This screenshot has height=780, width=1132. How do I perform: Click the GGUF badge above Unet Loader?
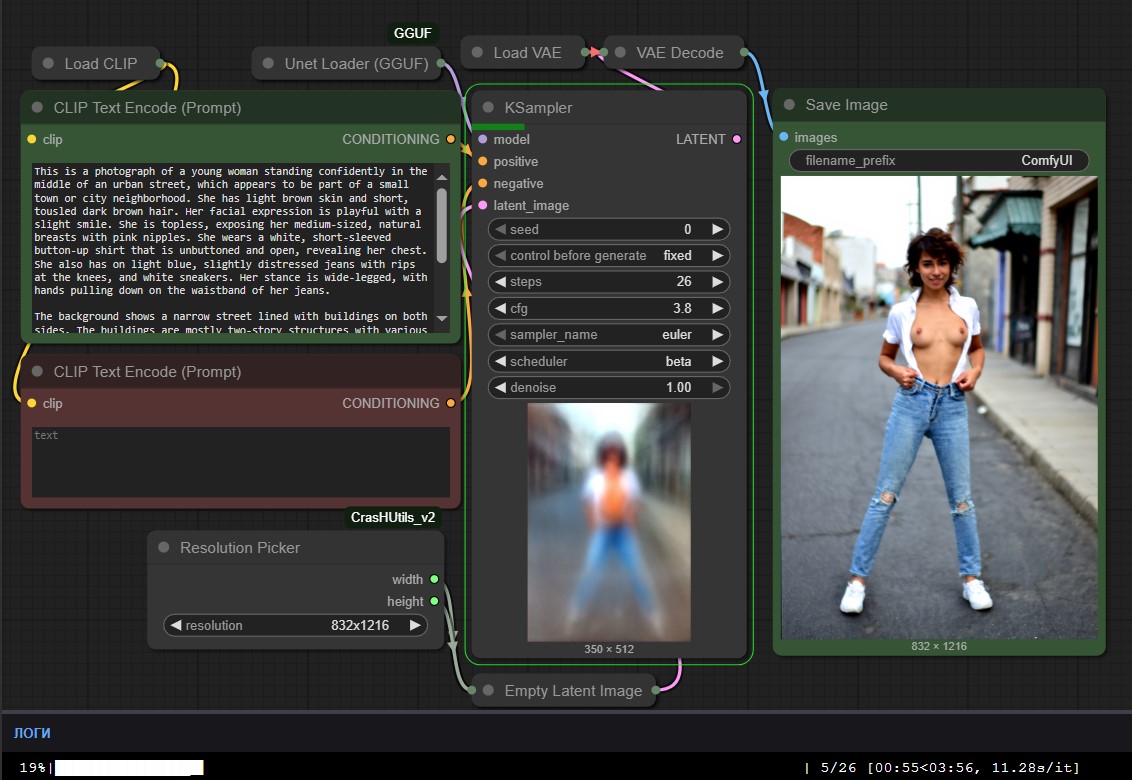click(412, 33)
